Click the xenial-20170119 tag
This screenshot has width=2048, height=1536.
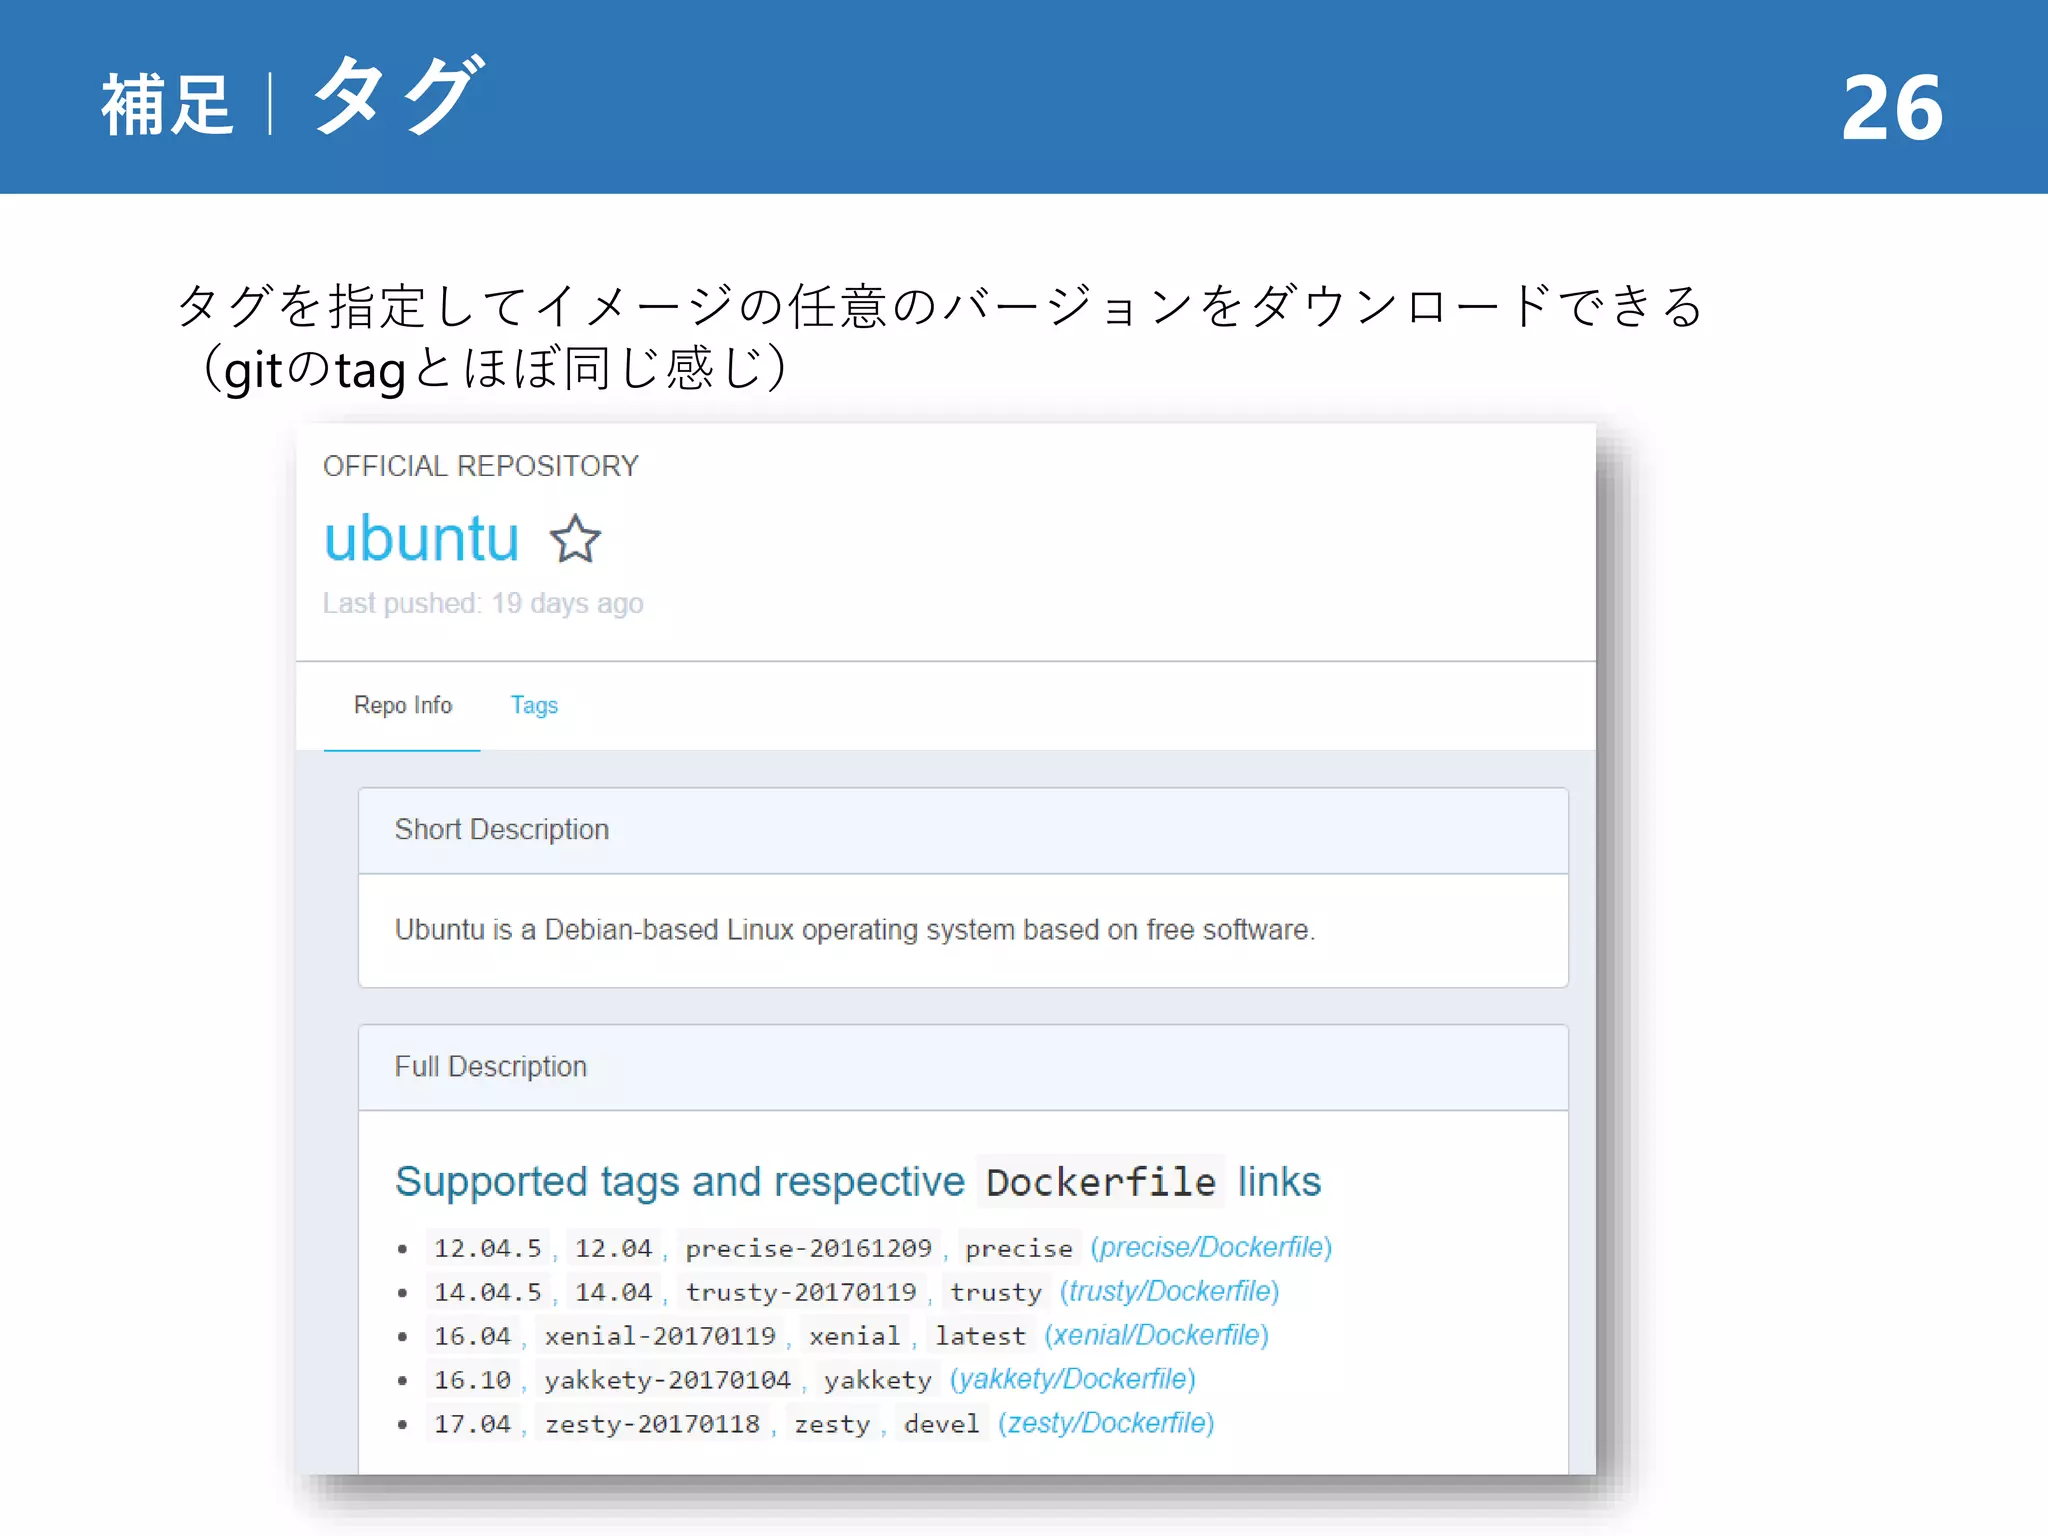(660, 1336)
